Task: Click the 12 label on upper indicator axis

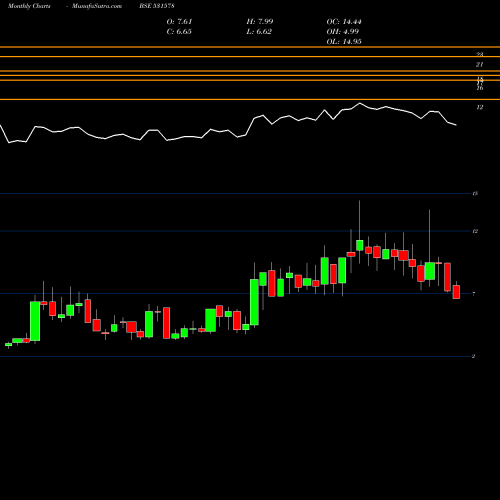Action: (479, 107)
